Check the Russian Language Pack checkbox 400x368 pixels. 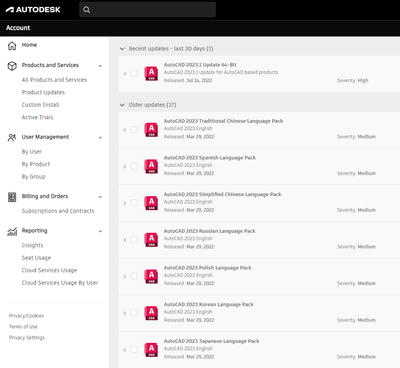(134, 239)
